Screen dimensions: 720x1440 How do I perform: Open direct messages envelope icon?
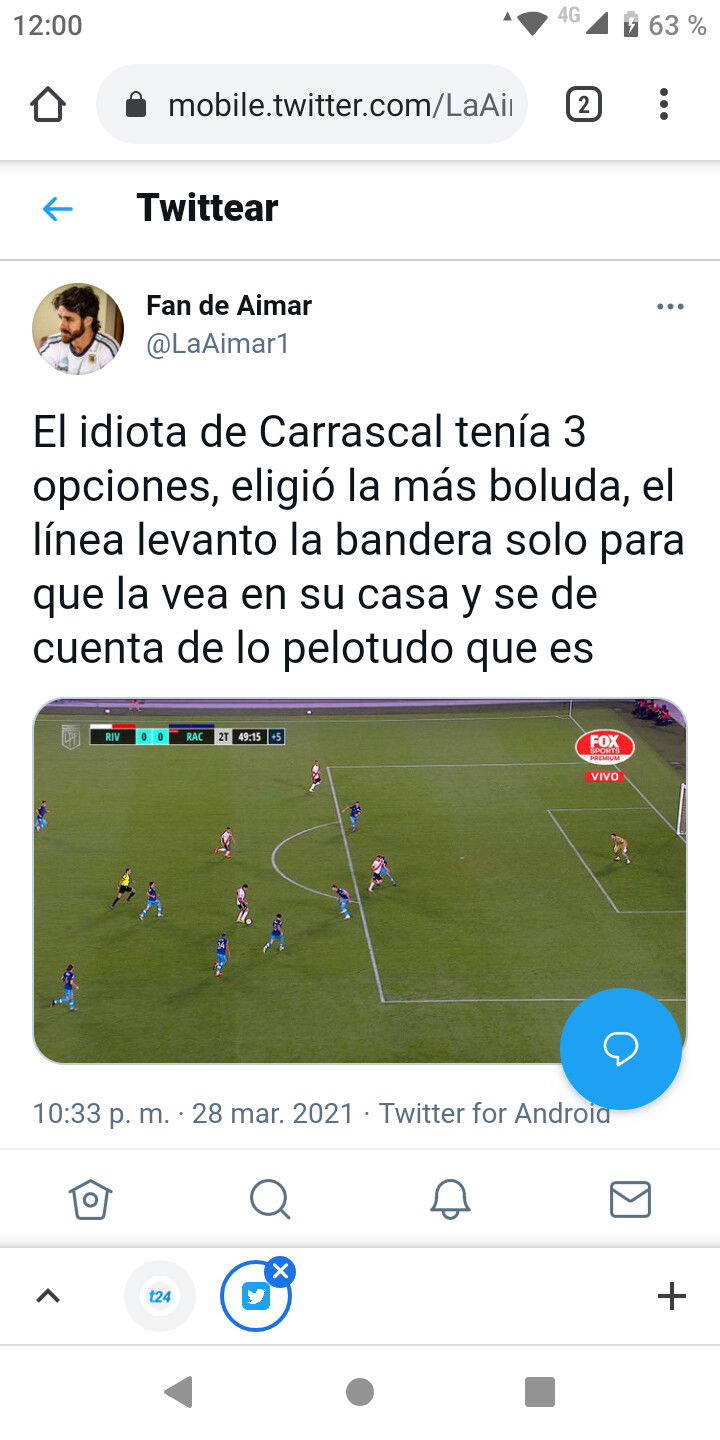(x=630, y=1198)
